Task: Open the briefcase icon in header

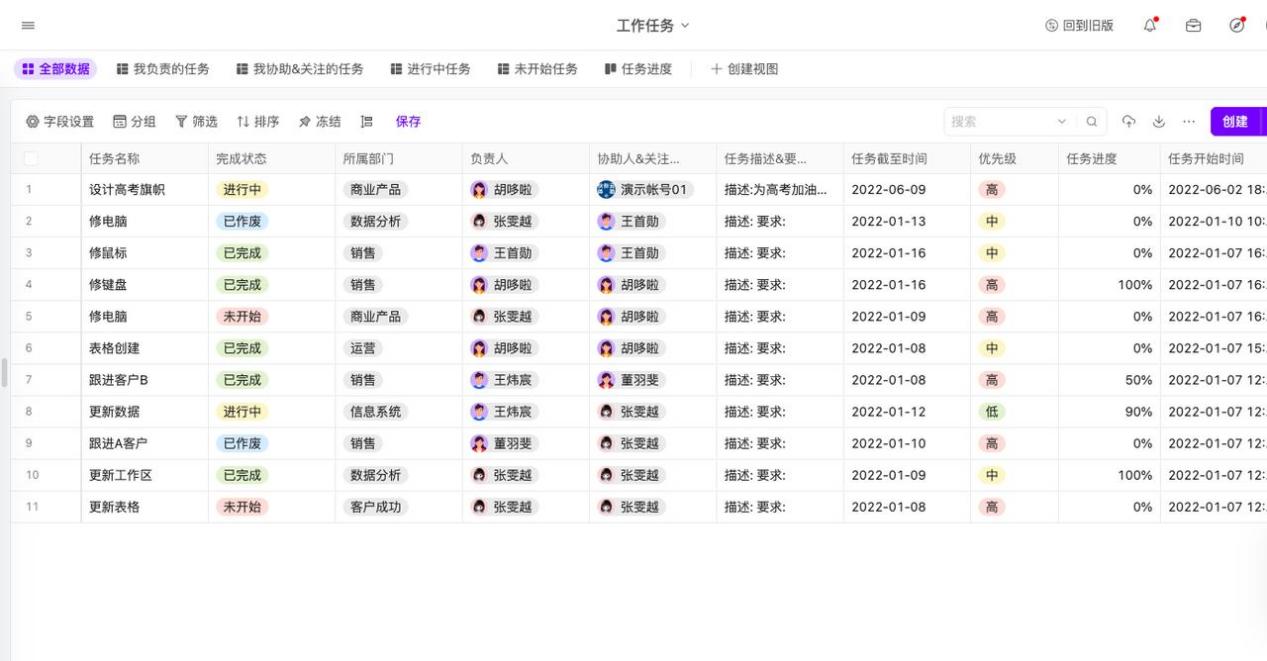Action: [x=1193, y=25]
